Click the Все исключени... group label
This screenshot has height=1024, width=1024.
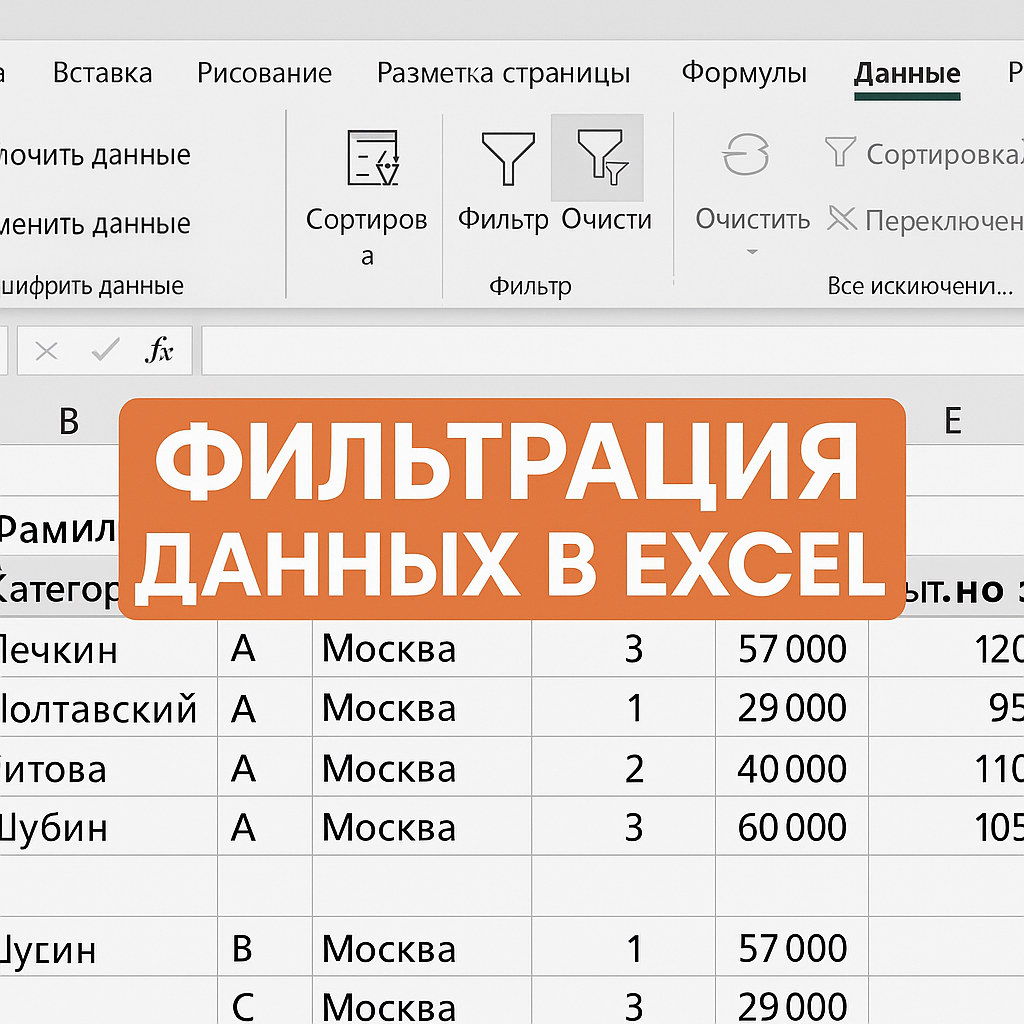coord(920,286)
